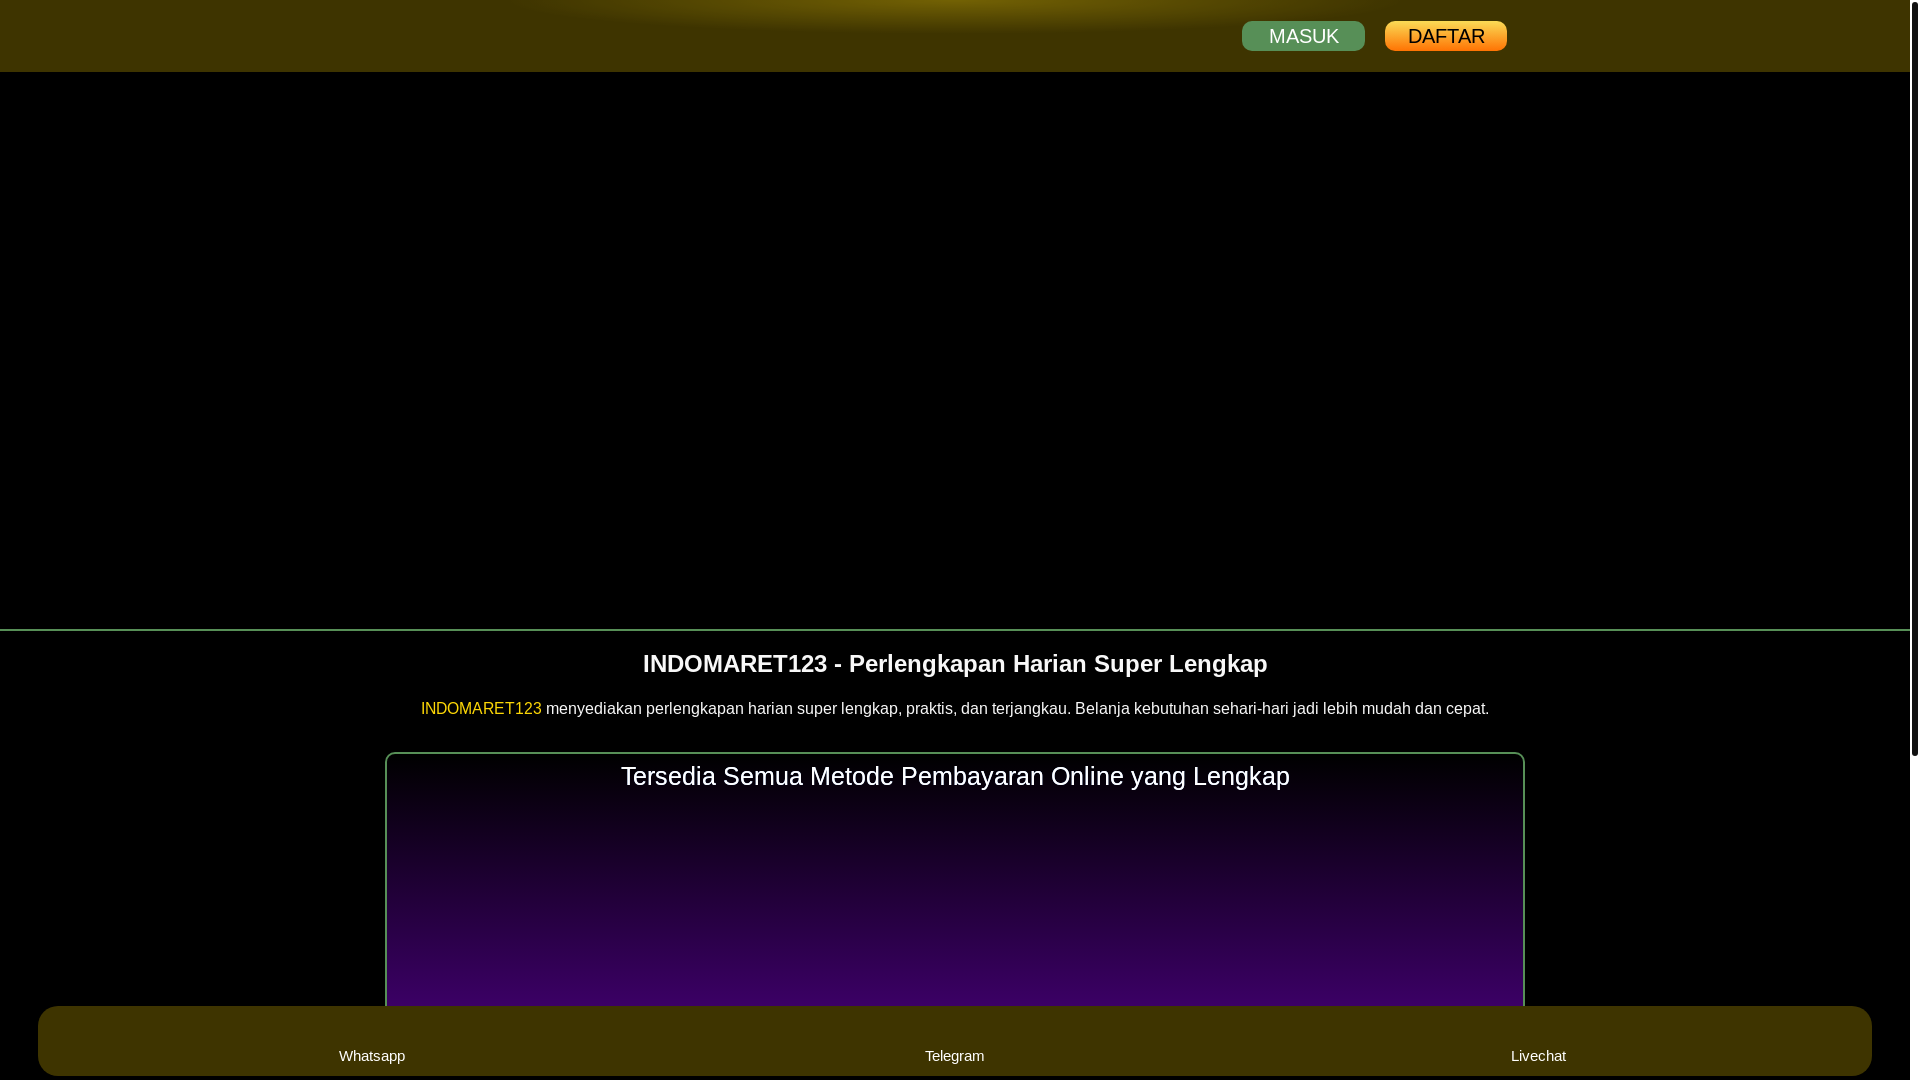Click the MASUK login button
Image resolution: width=1920 pixels, height=1080 pixels.
pyautogui.click(x=1303, y=36)
